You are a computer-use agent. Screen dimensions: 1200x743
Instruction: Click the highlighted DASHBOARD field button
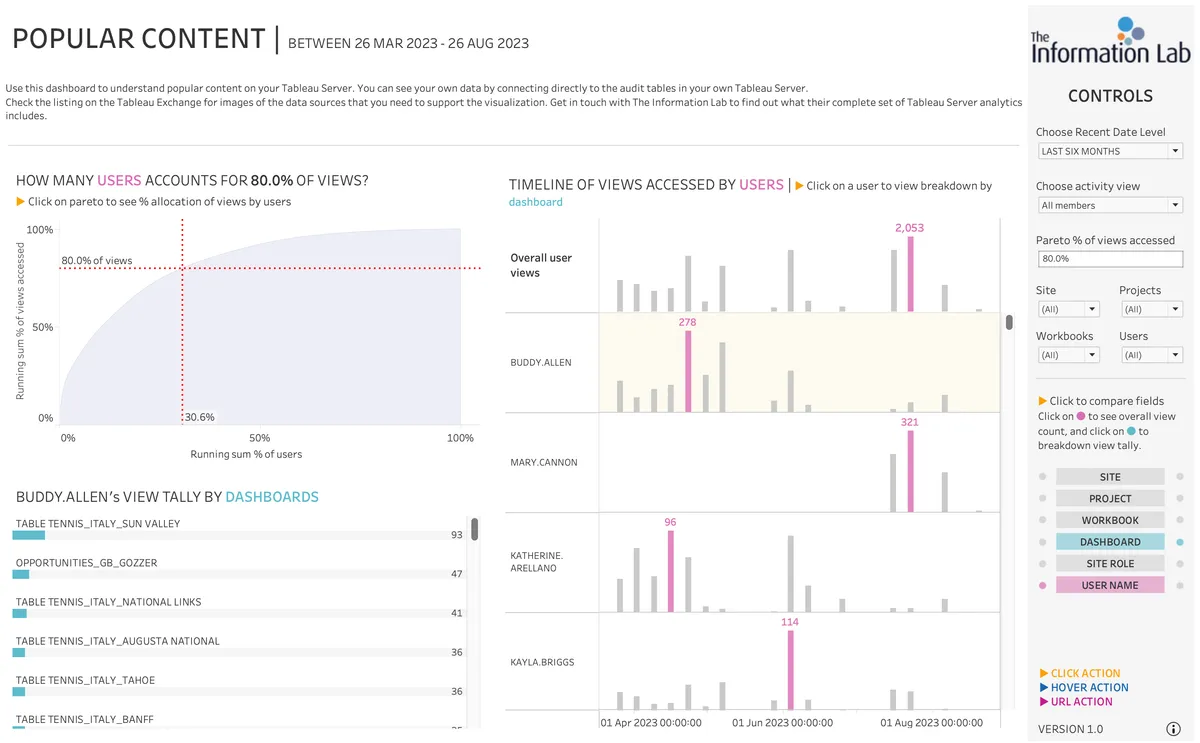[1110, 542]
